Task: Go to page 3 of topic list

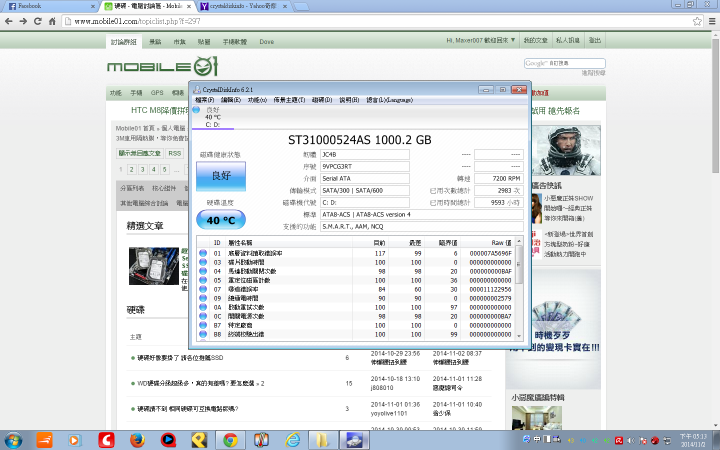Action: tap(142, 169)
